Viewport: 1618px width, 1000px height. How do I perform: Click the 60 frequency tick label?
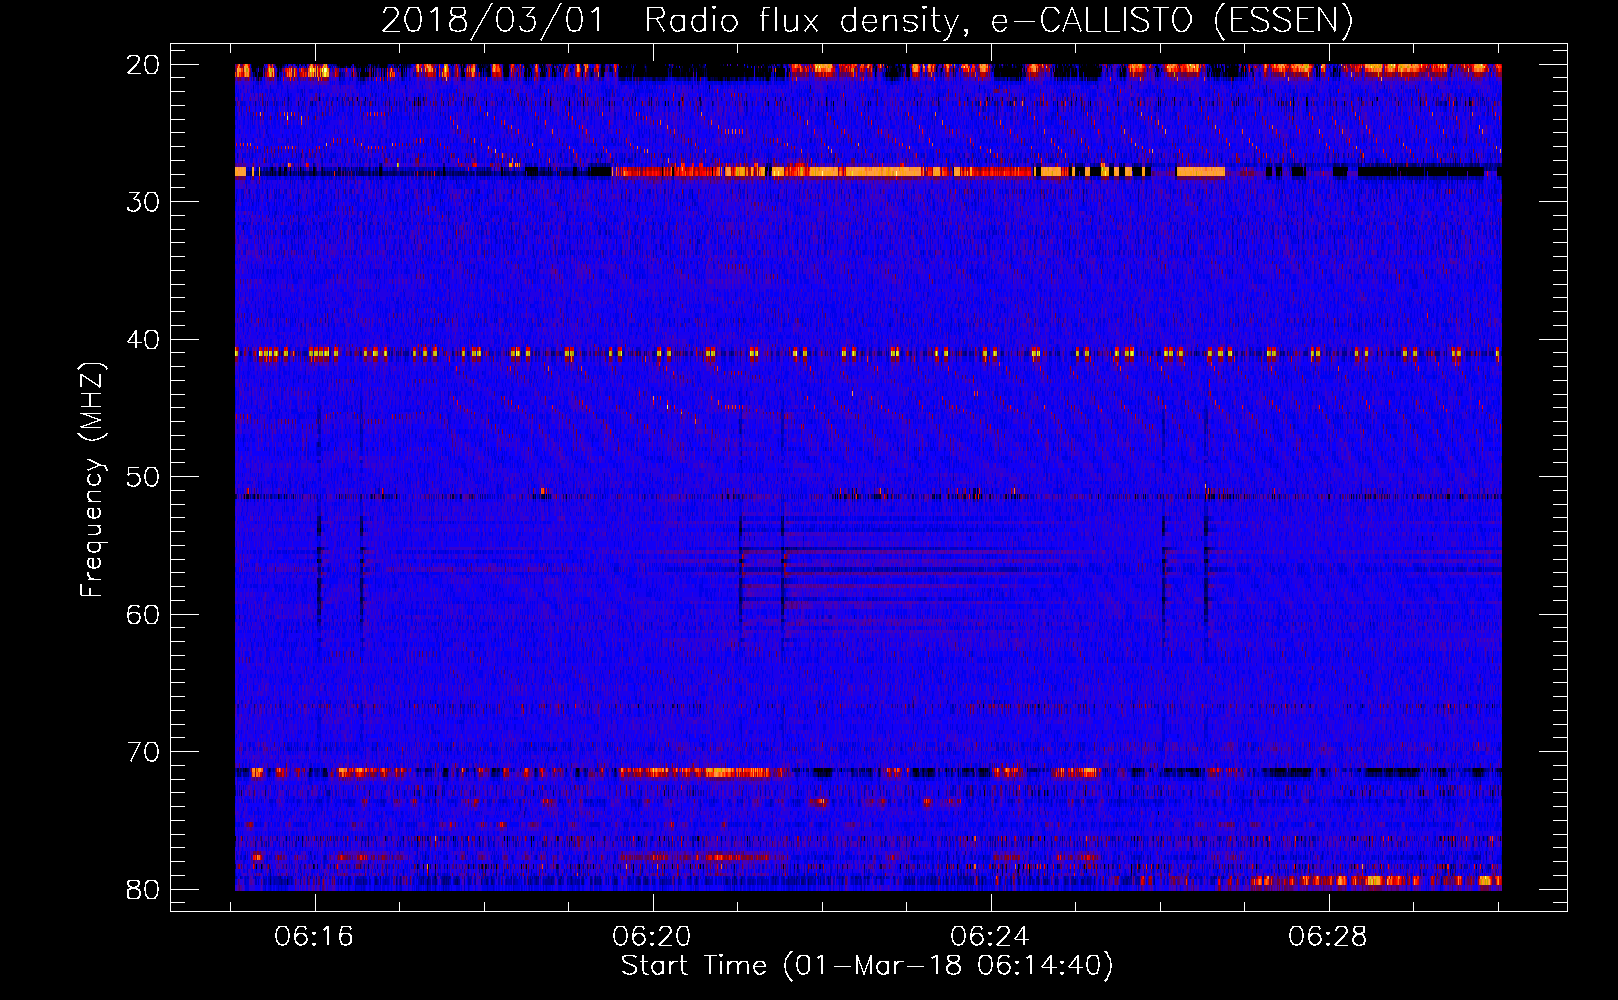click(143, 614)
